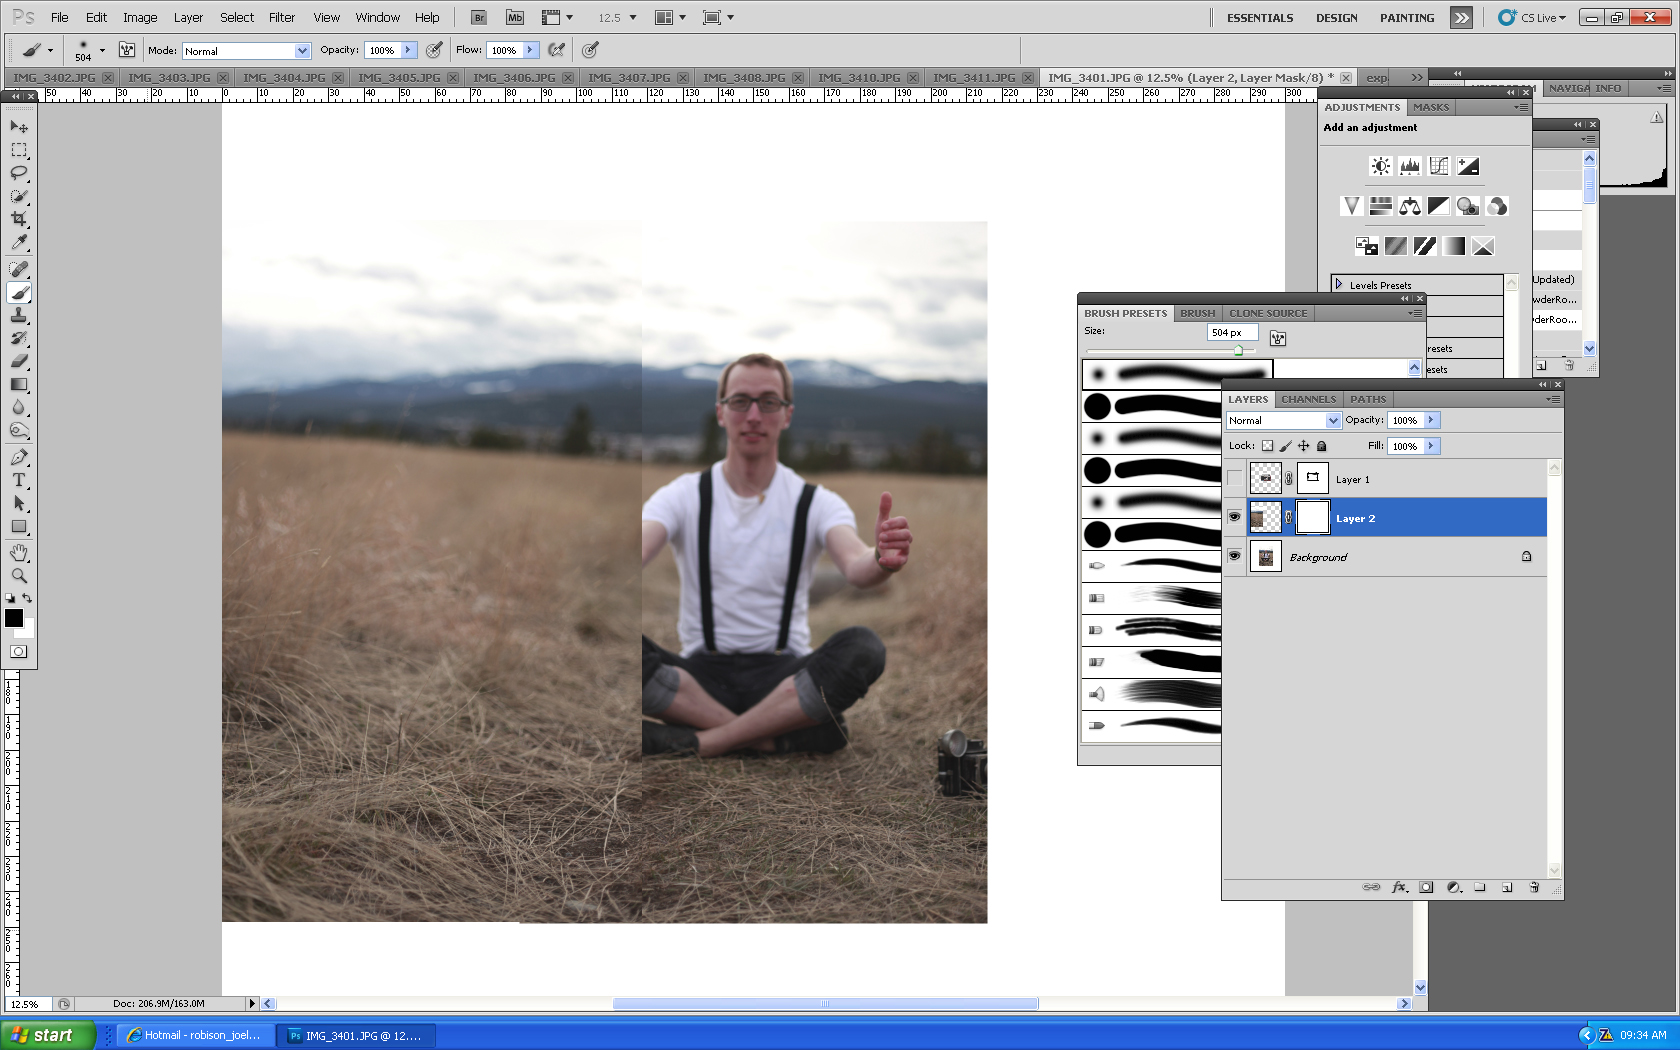This screenshot has height=1050, width=1680.
Task: Select the Clone Stamp tool
Action: coord(19,316)
